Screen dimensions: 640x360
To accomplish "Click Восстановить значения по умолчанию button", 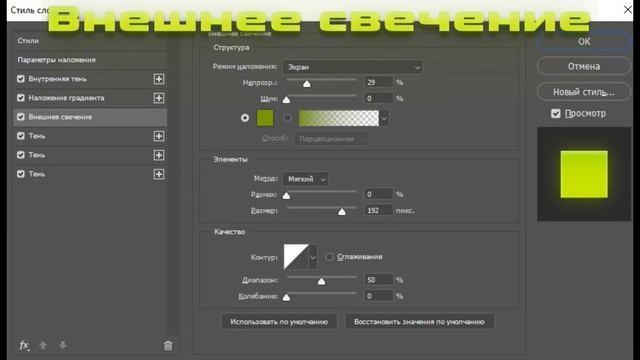I will (x=419, y=322).
